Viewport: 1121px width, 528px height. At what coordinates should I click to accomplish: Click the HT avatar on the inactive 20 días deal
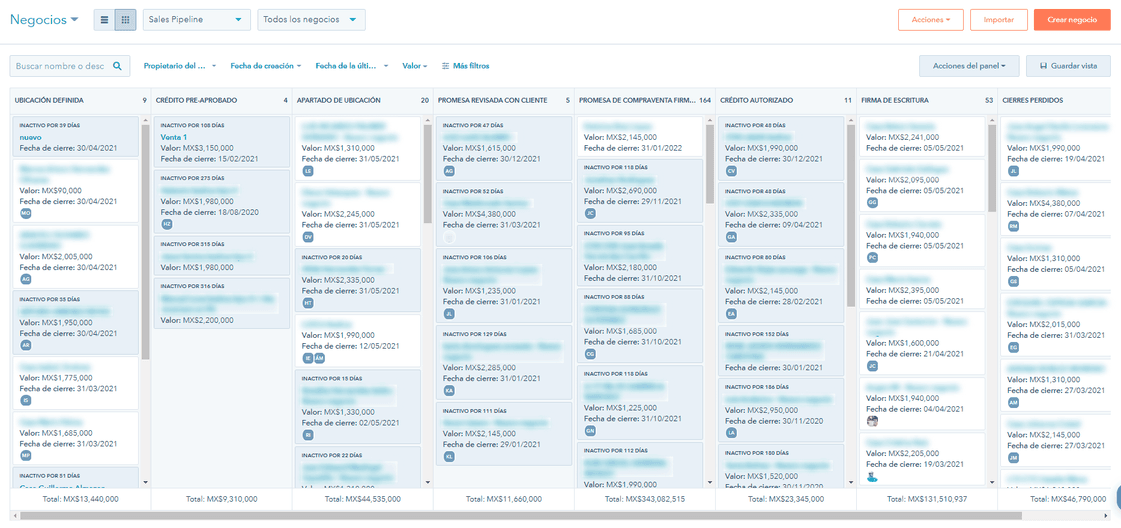pos(308,303)
